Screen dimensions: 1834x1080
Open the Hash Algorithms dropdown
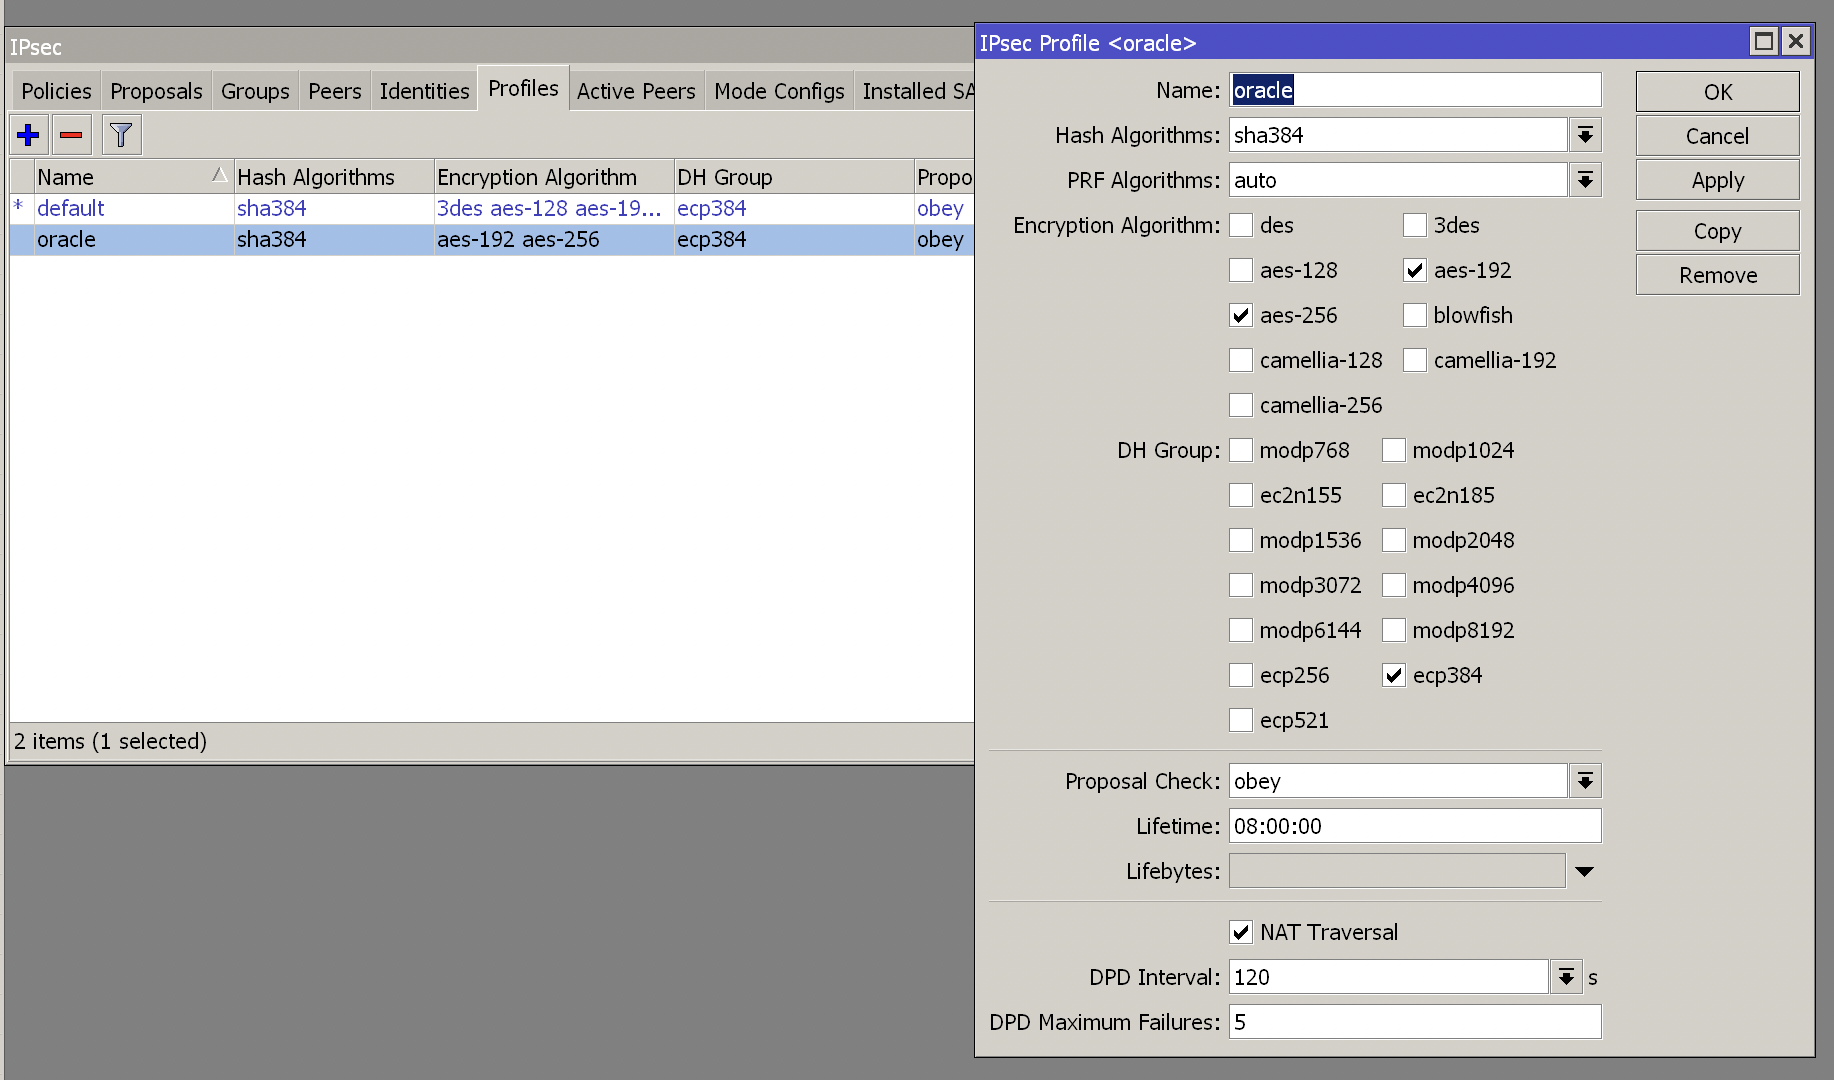tap(1585, 134)
